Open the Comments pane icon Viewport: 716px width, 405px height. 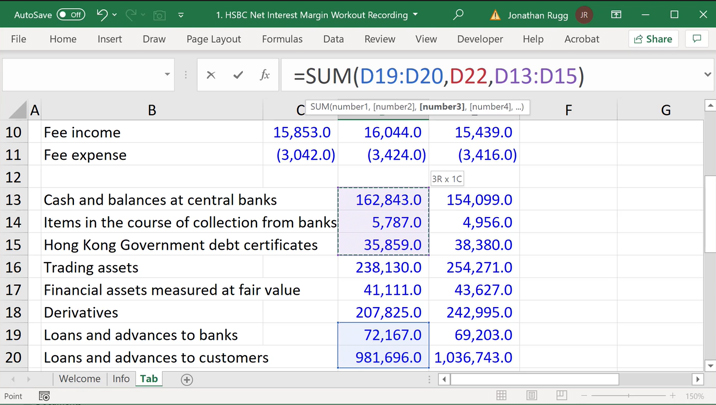[697, 39]
